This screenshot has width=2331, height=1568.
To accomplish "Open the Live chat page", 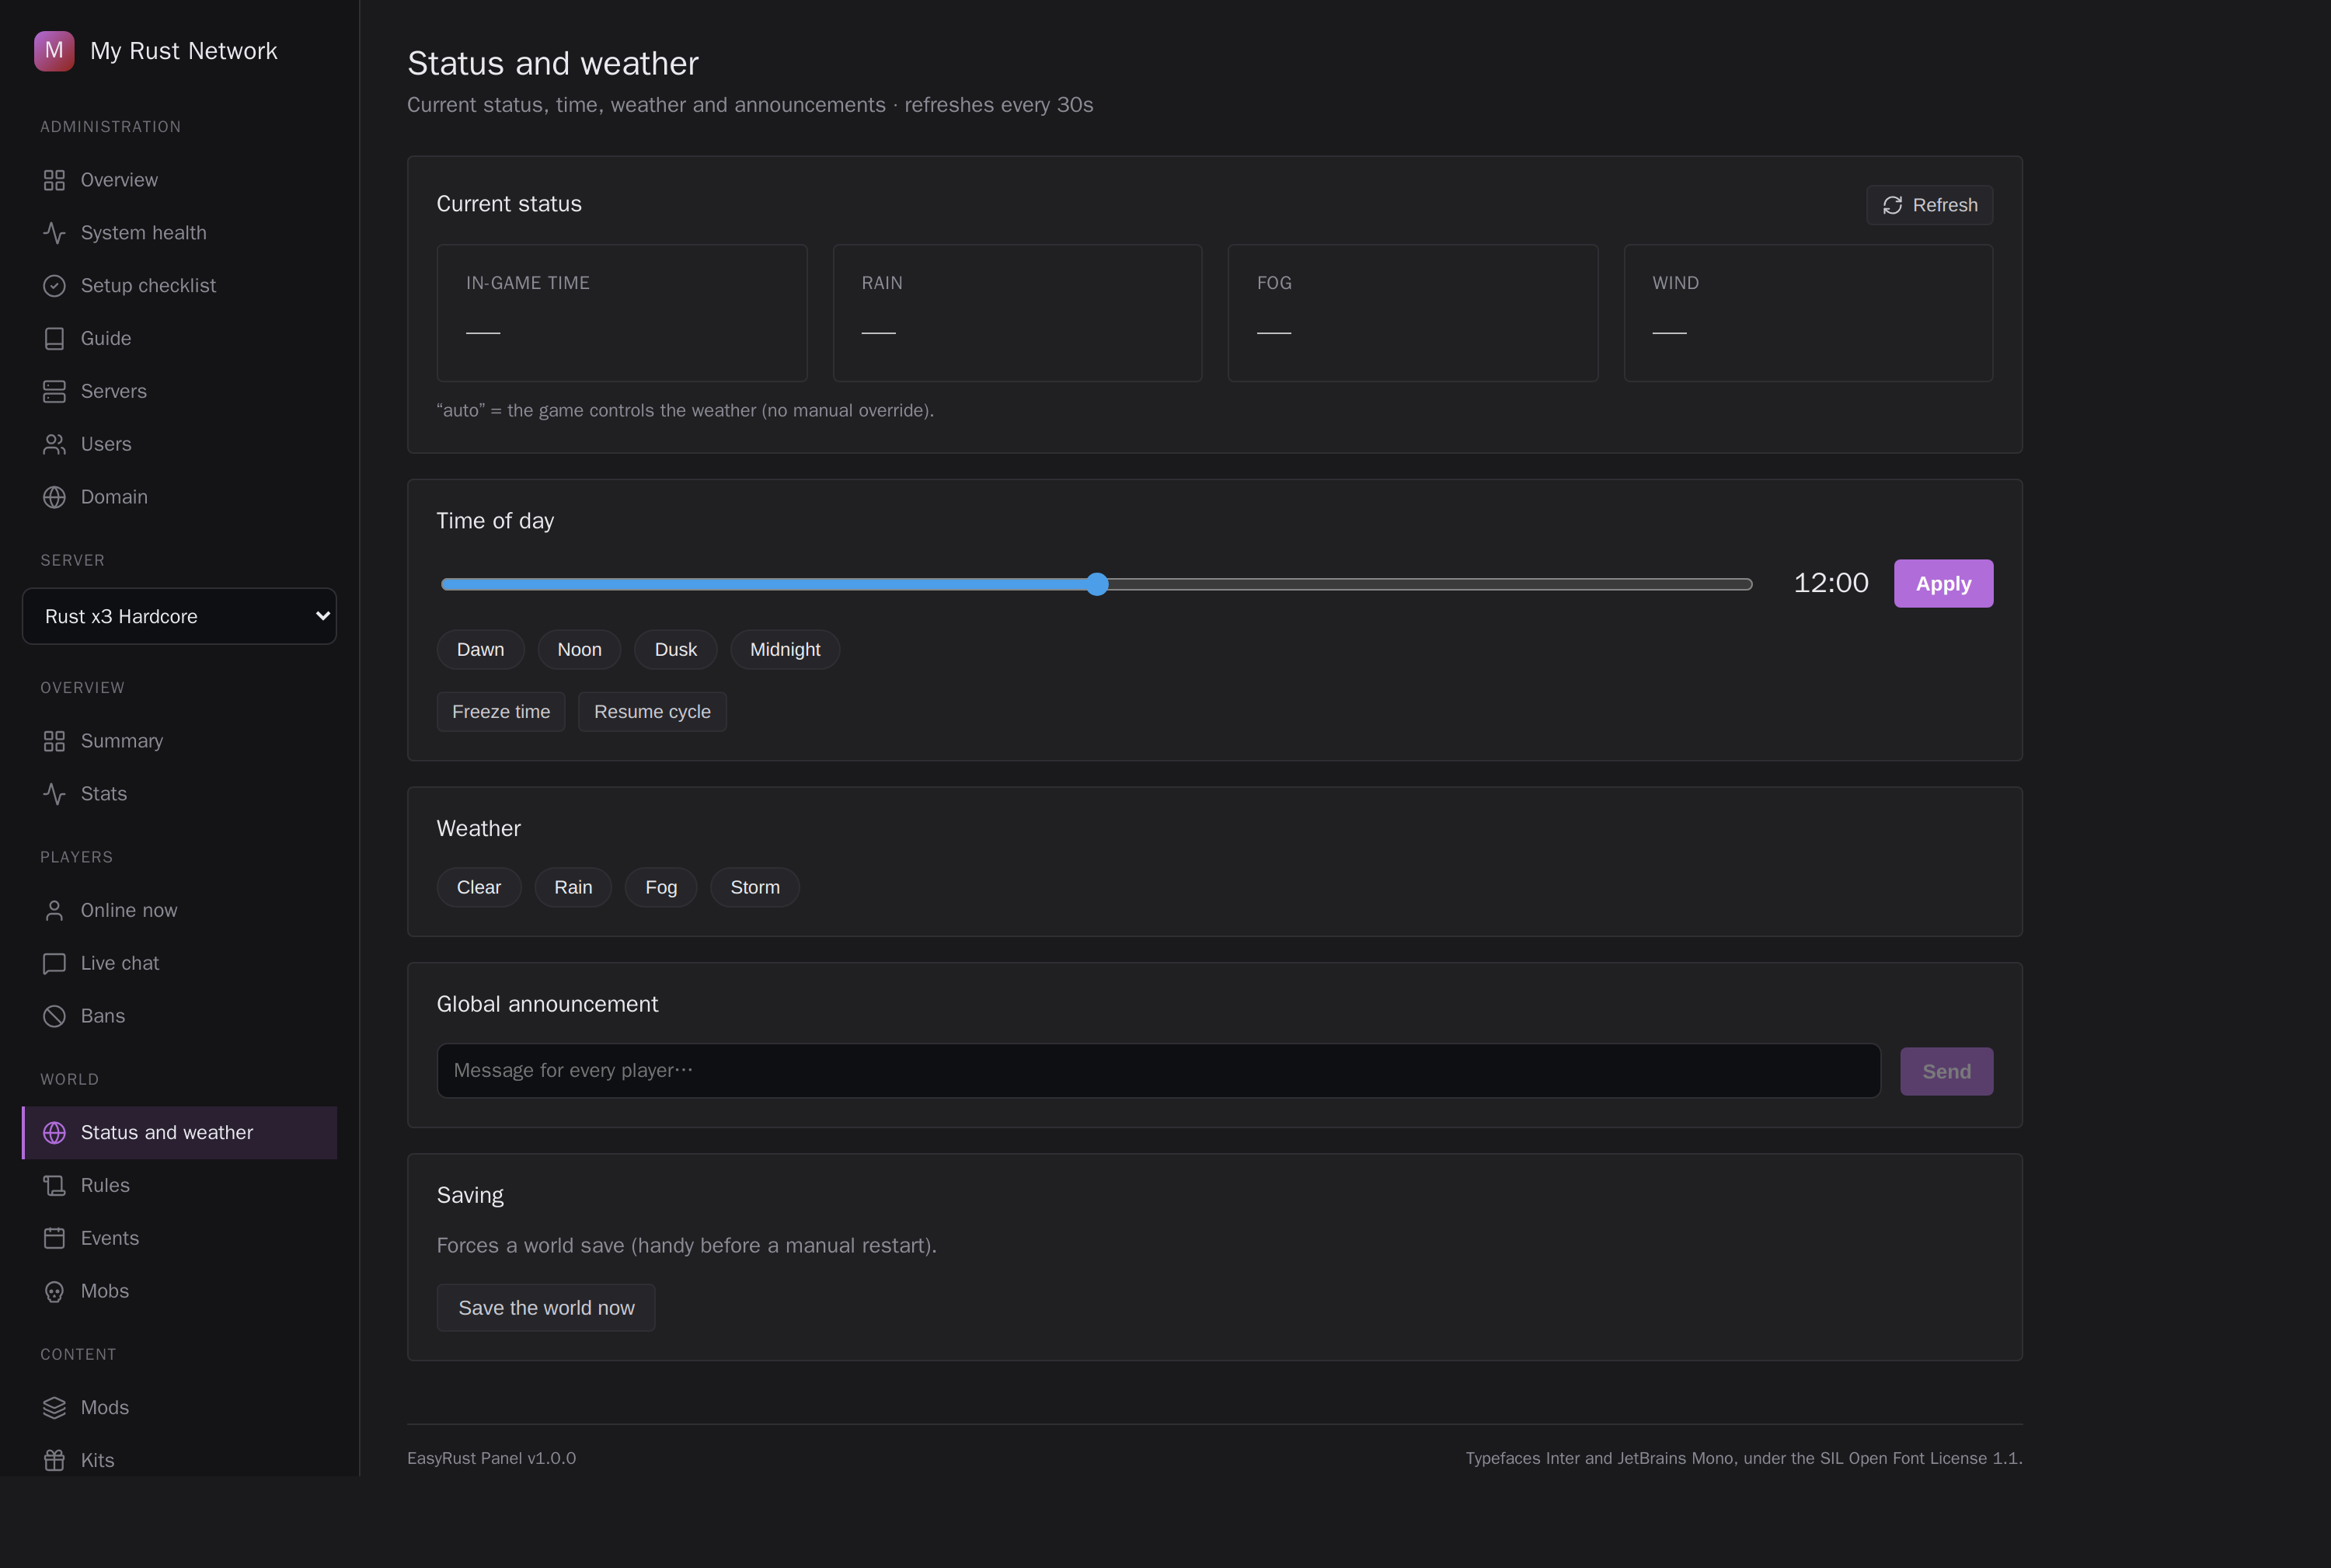I will pos(179,963).
